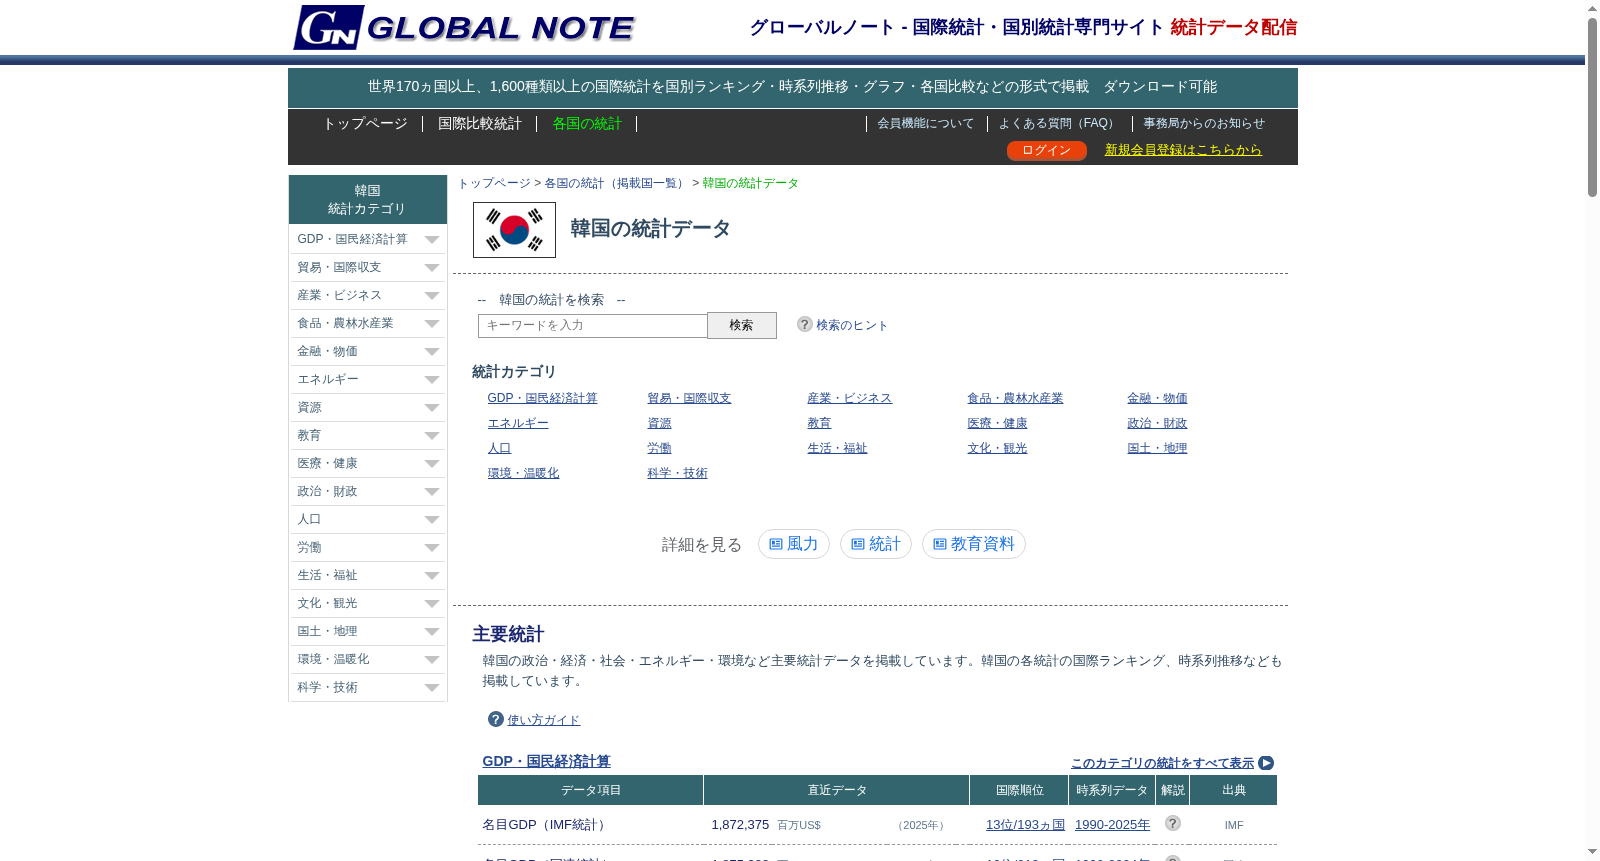
Task: Open 新規会員登録はこちらから link
Action: click(1183, 149)
